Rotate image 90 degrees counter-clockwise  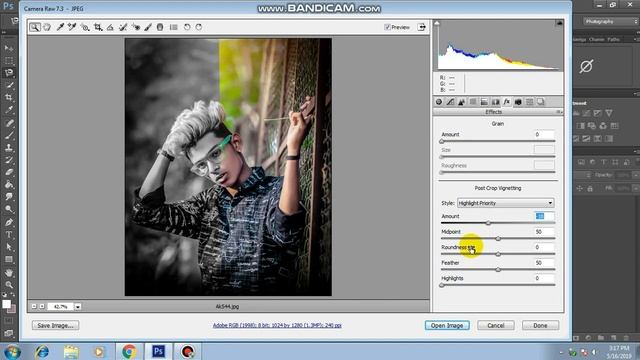[x=187, y=27]
